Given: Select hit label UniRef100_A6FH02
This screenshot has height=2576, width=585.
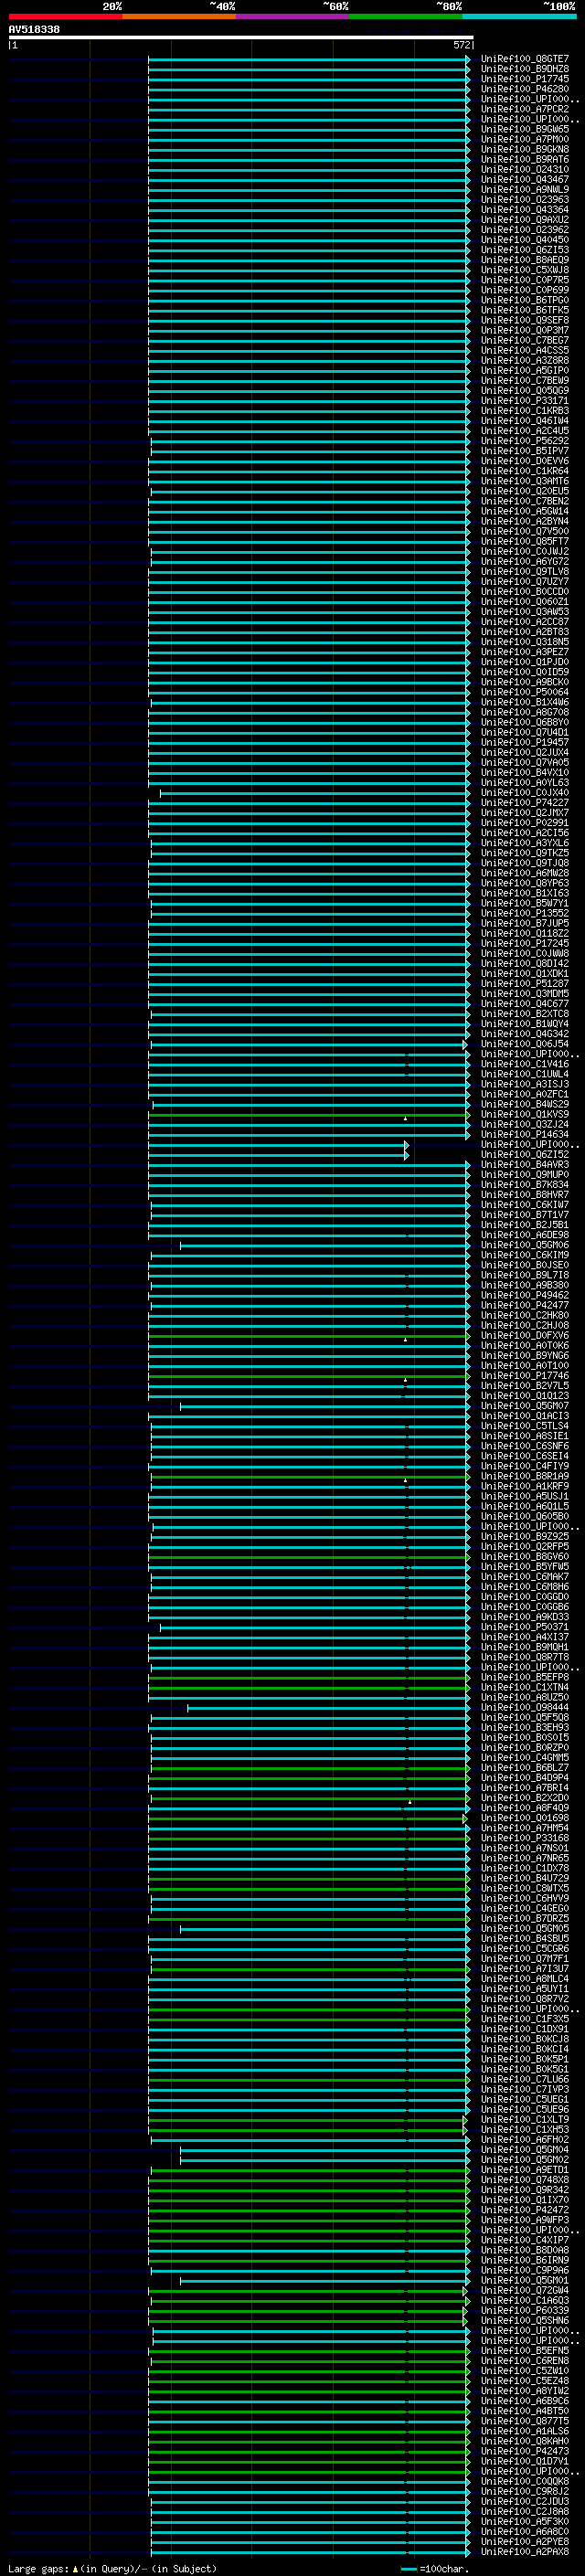Looking at the screenshot, I should pyautogui.click(x=525, y=2139).
